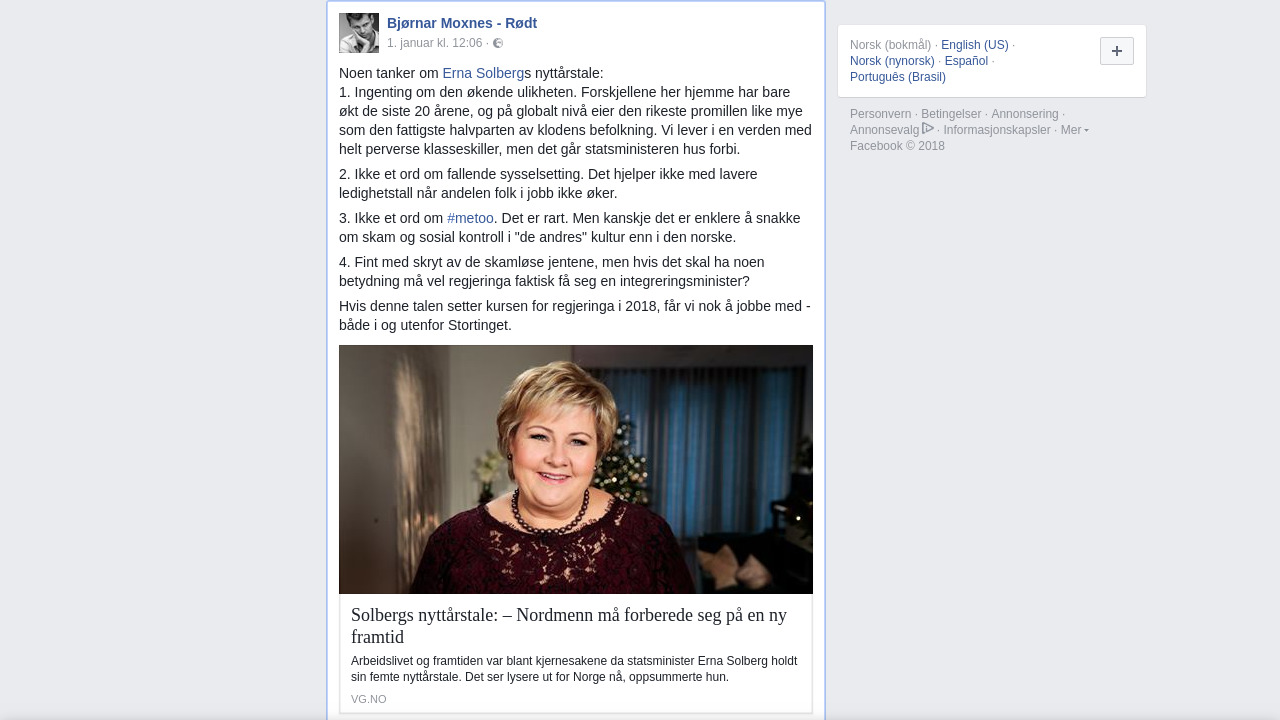Open the Betingelser footer link
The height and width of the screenshot is (720, 1280).
click(x=951, y=114)
